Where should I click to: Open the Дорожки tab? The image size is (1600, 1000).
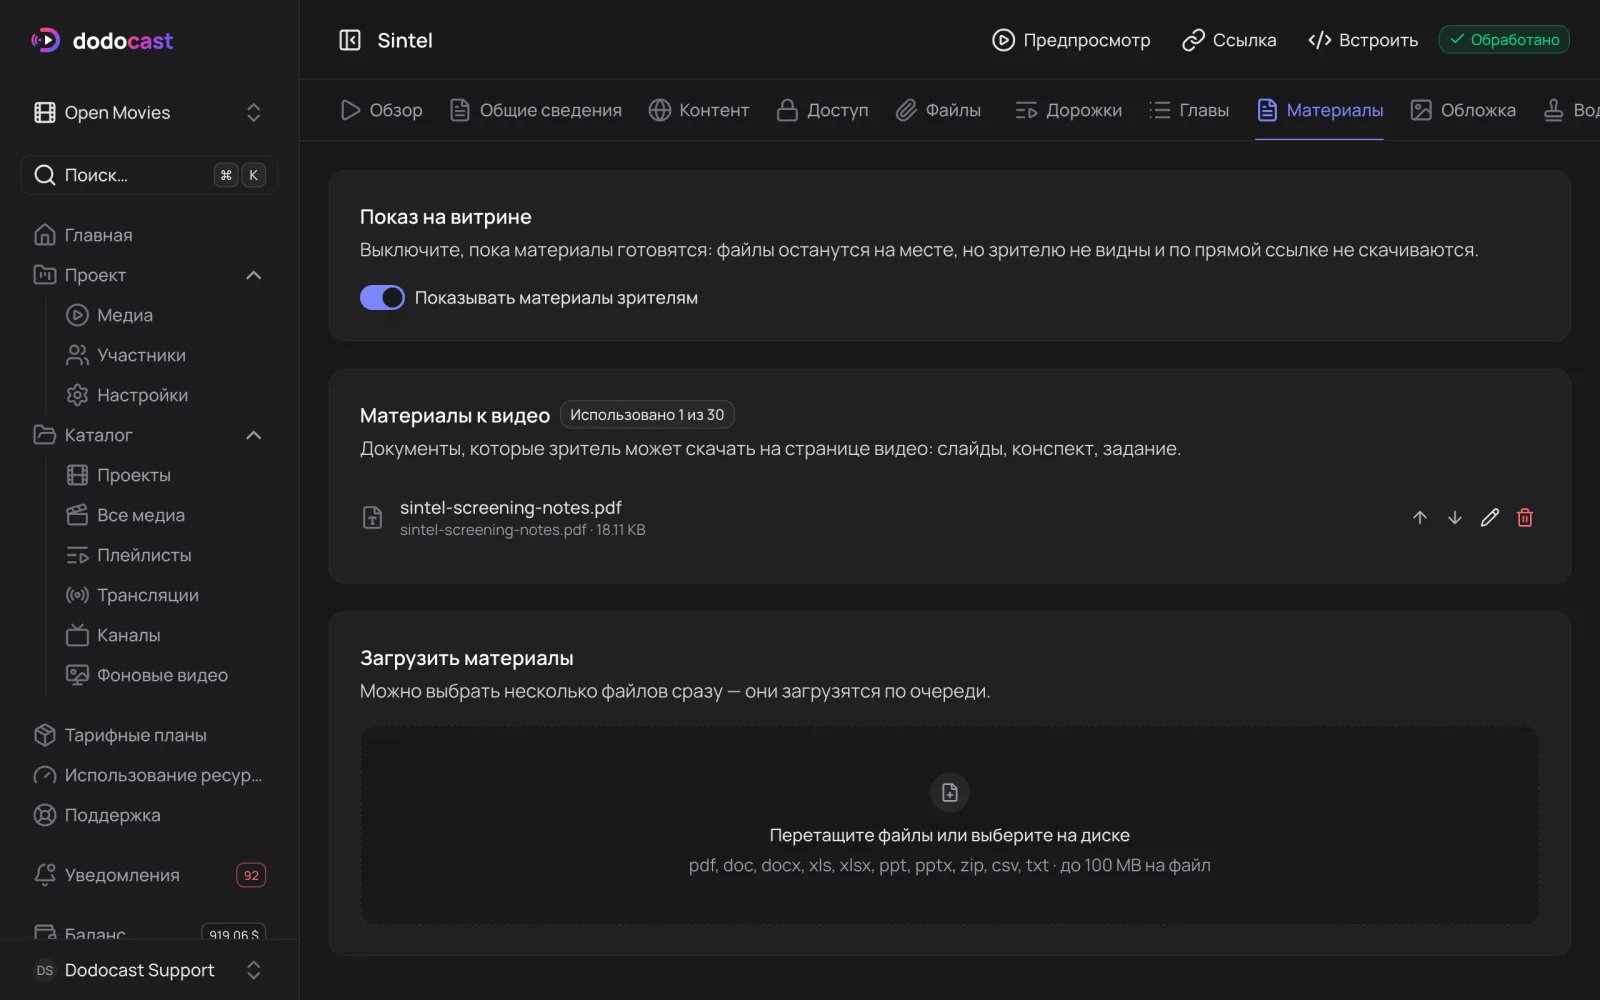click(1068, 110)
